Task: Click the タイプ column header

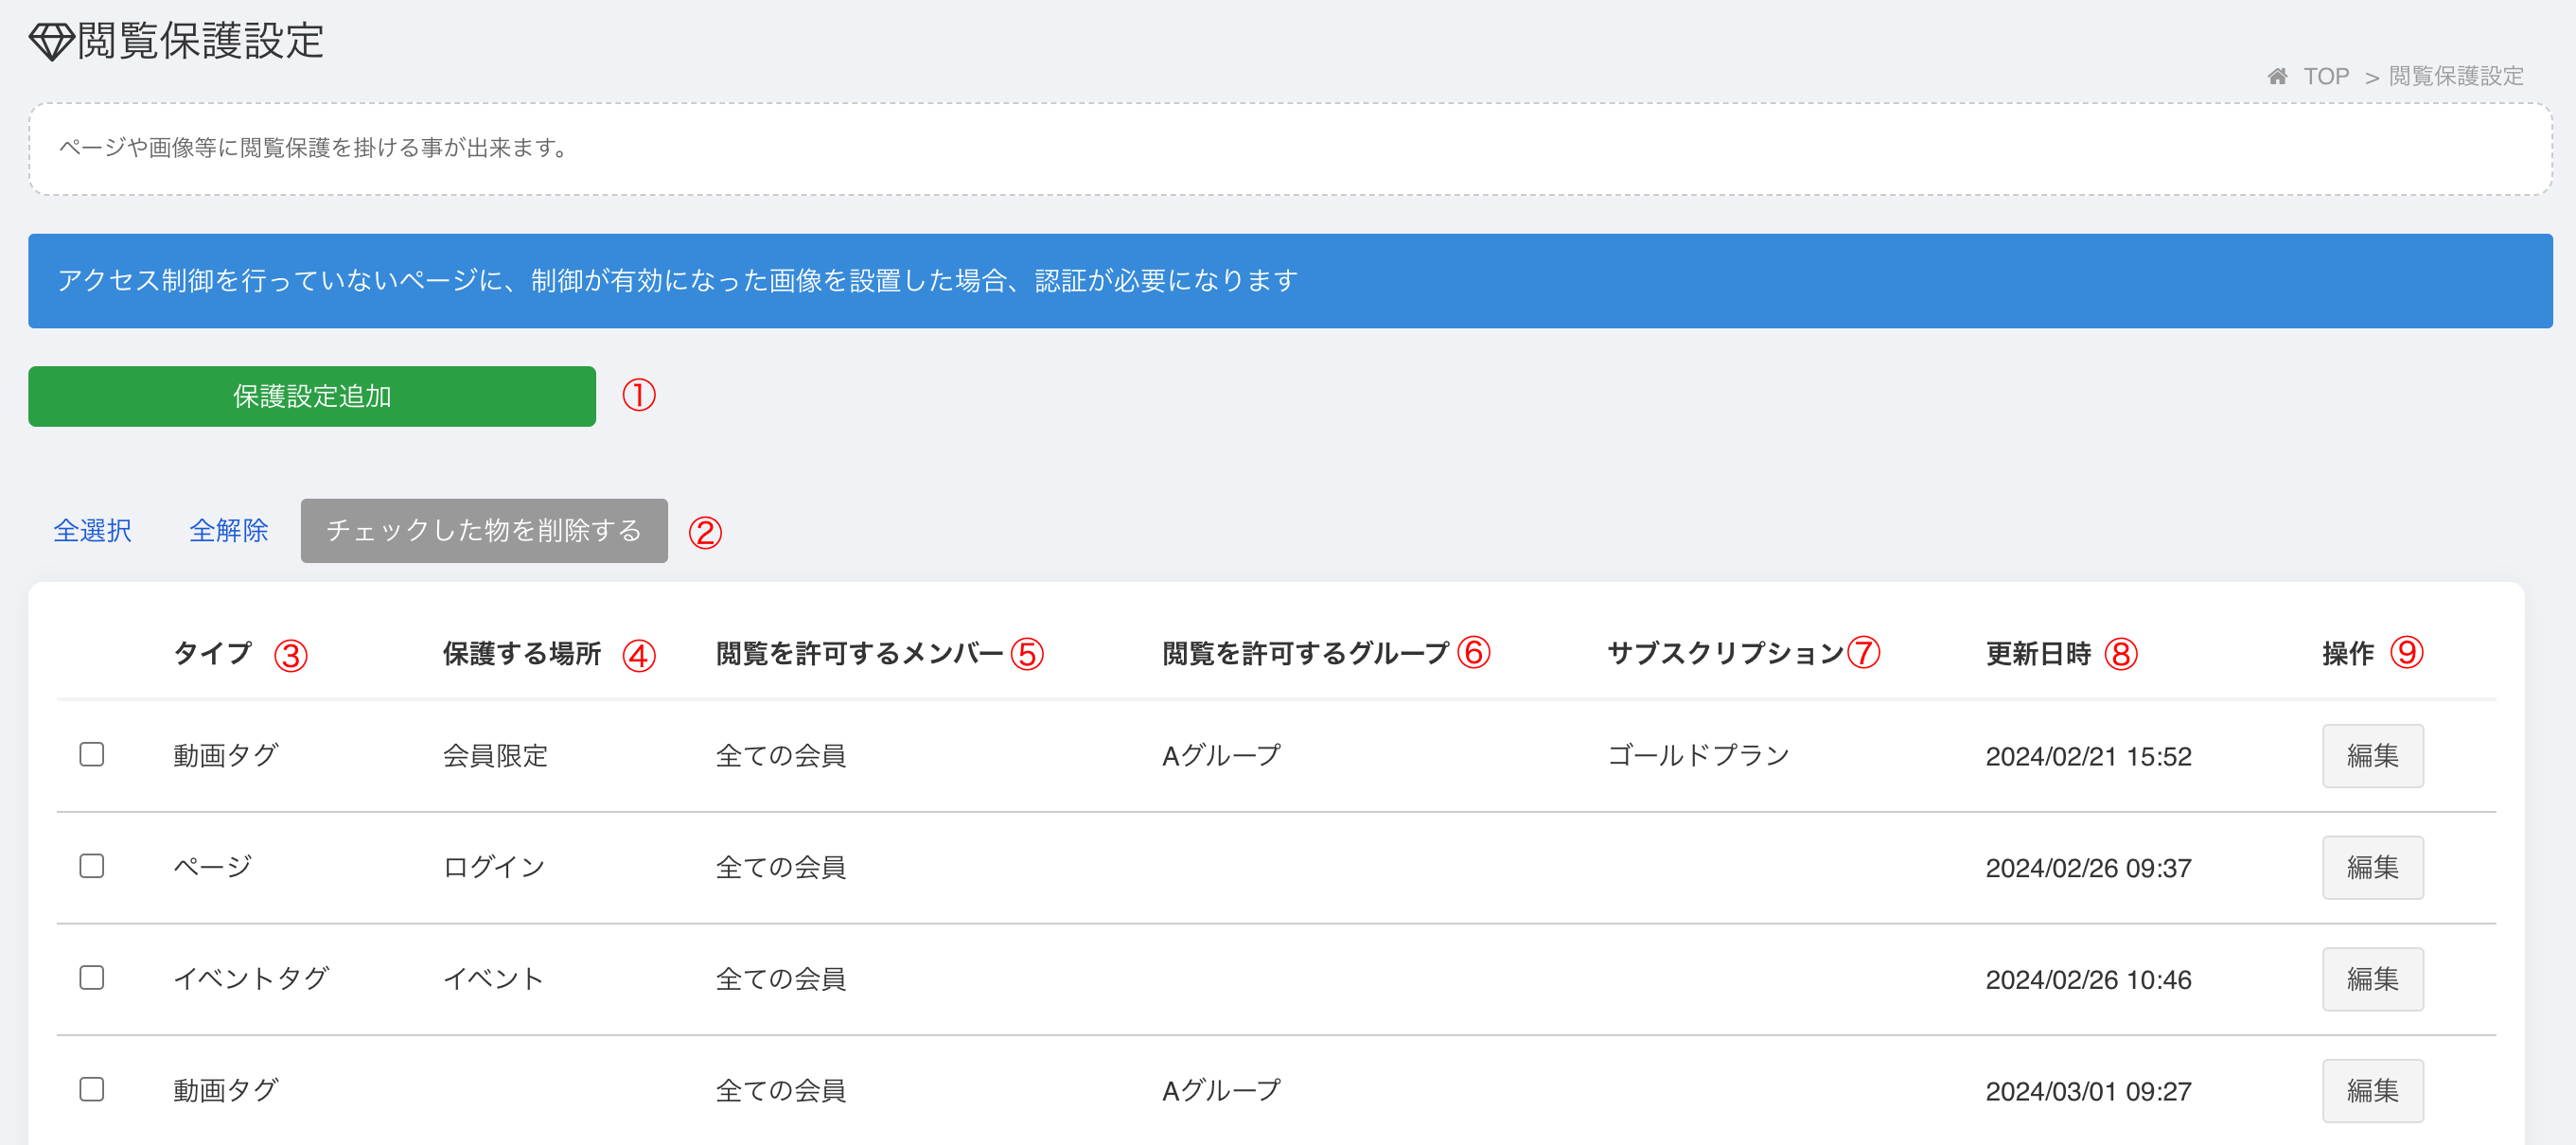Action: 213,654
